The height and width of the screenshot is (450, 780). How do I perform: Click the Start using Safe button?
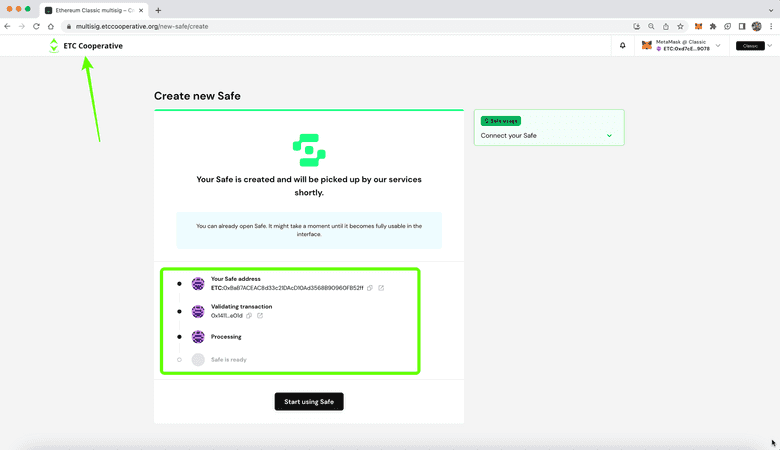[309, 401]
